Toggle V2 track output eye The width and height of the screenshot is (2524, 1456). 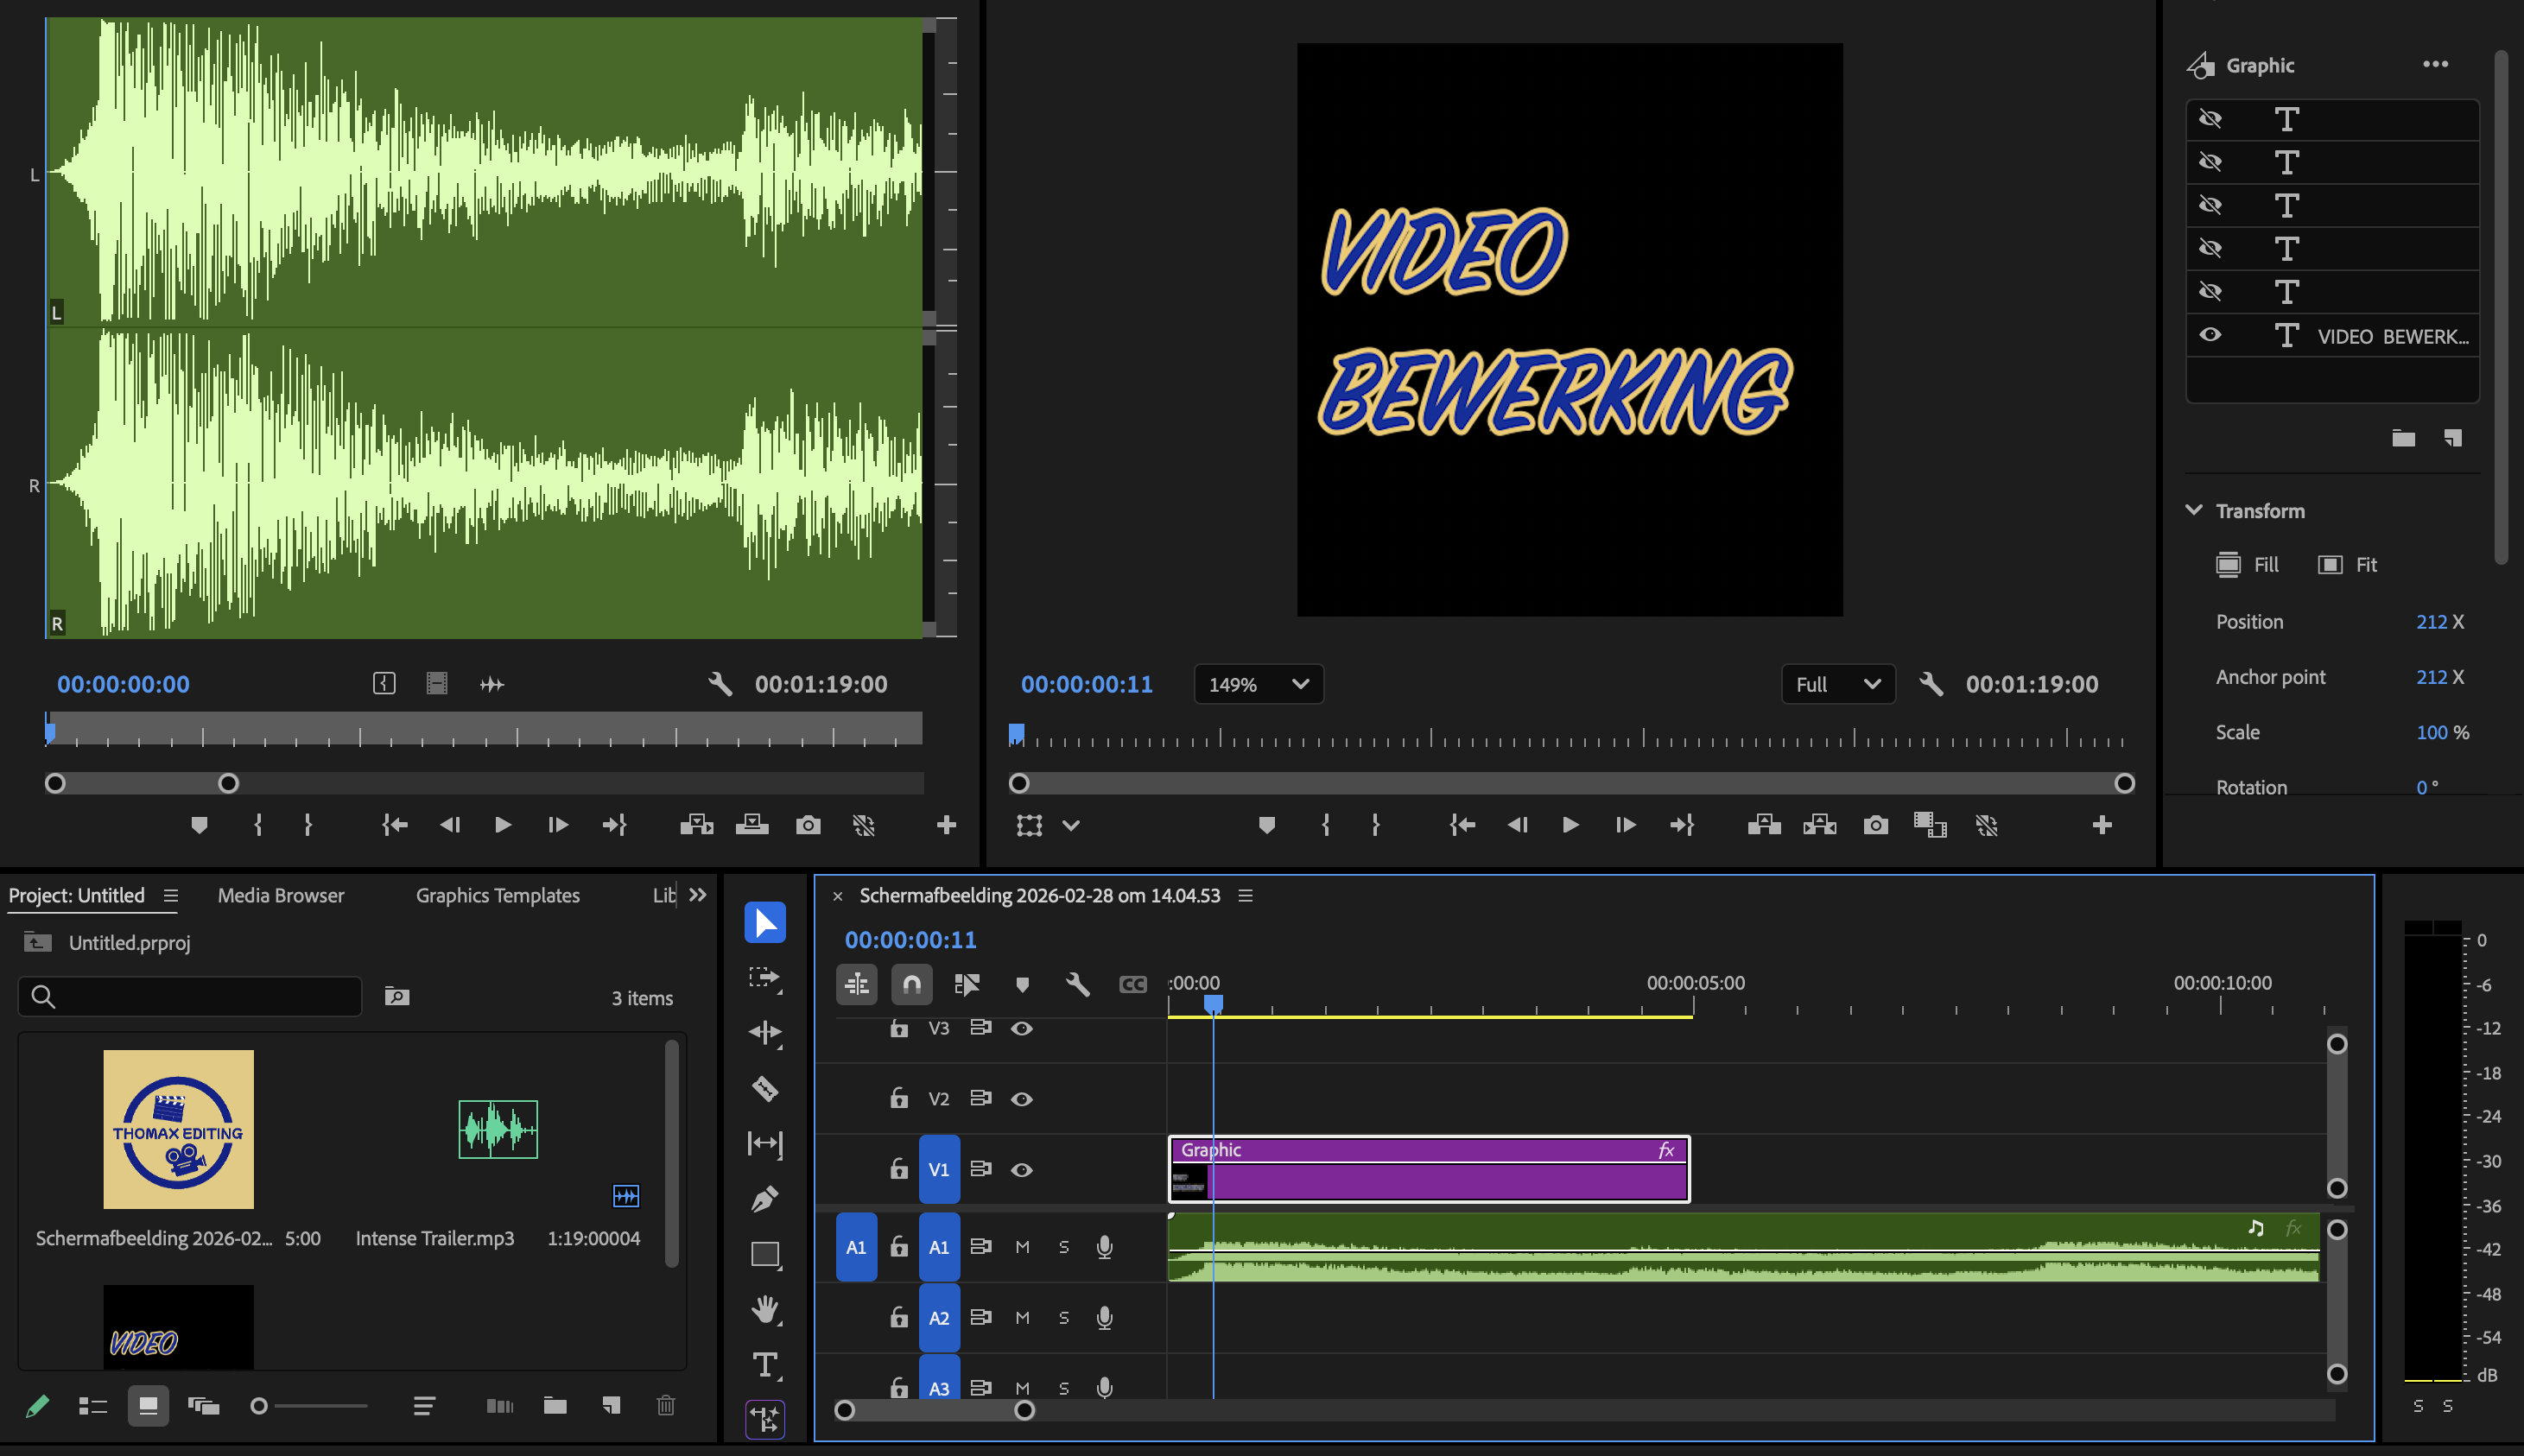[x=1021, y=1099]
